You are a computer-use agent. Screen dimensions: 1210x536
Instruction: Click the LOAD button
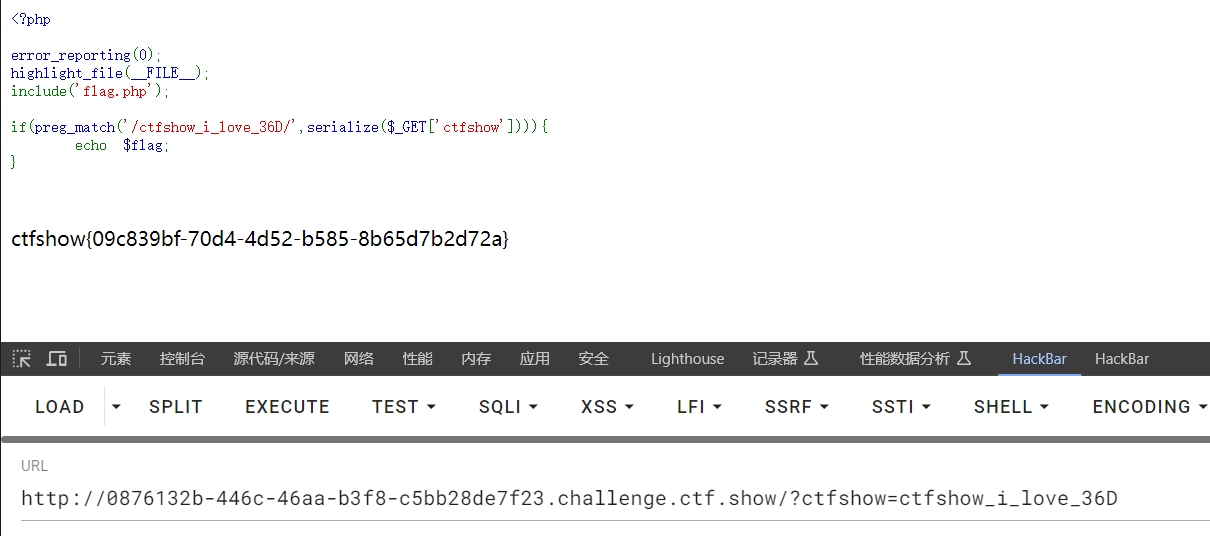60,407
